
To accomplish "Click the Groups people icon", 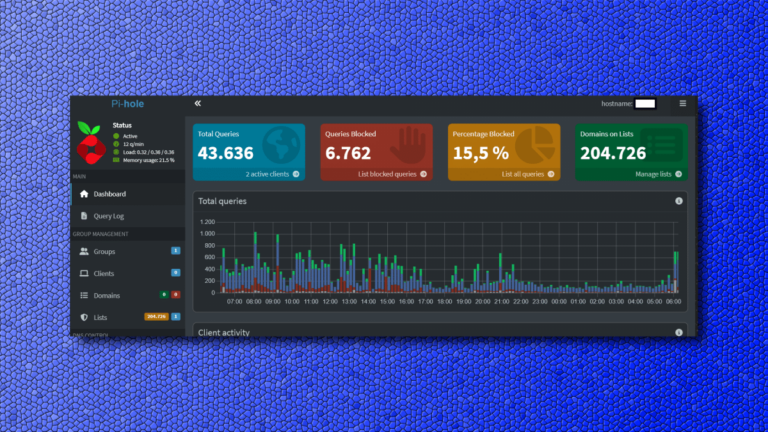I will (x=84, y=251).
